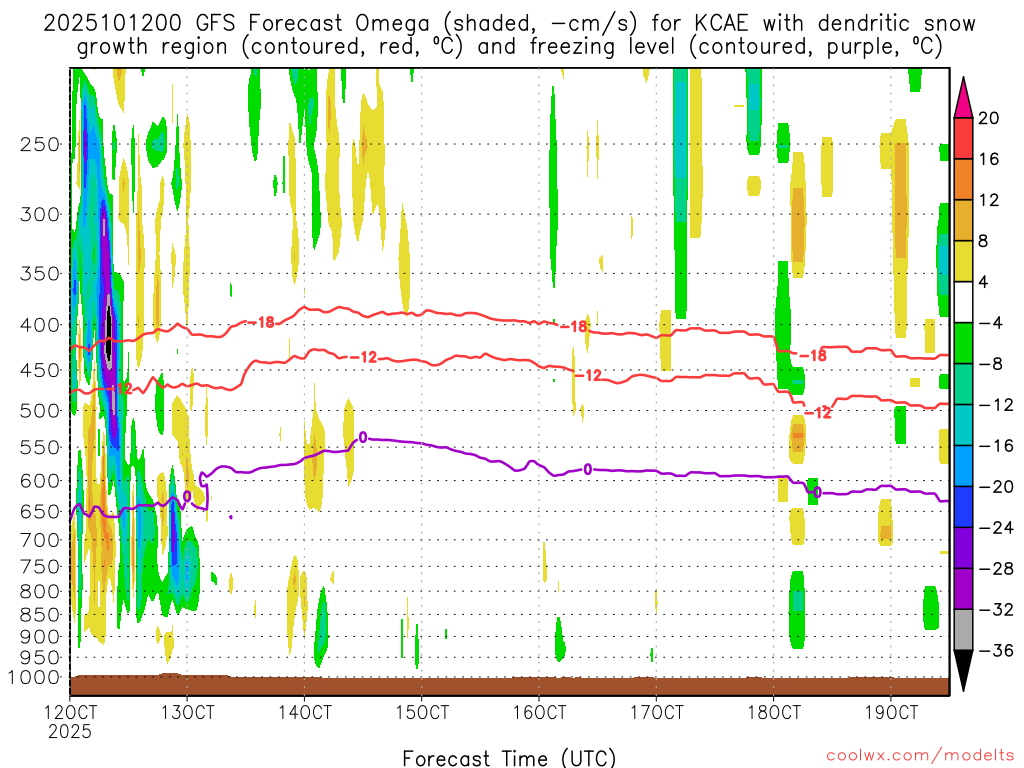Click the 450 pressure level label

40,370
